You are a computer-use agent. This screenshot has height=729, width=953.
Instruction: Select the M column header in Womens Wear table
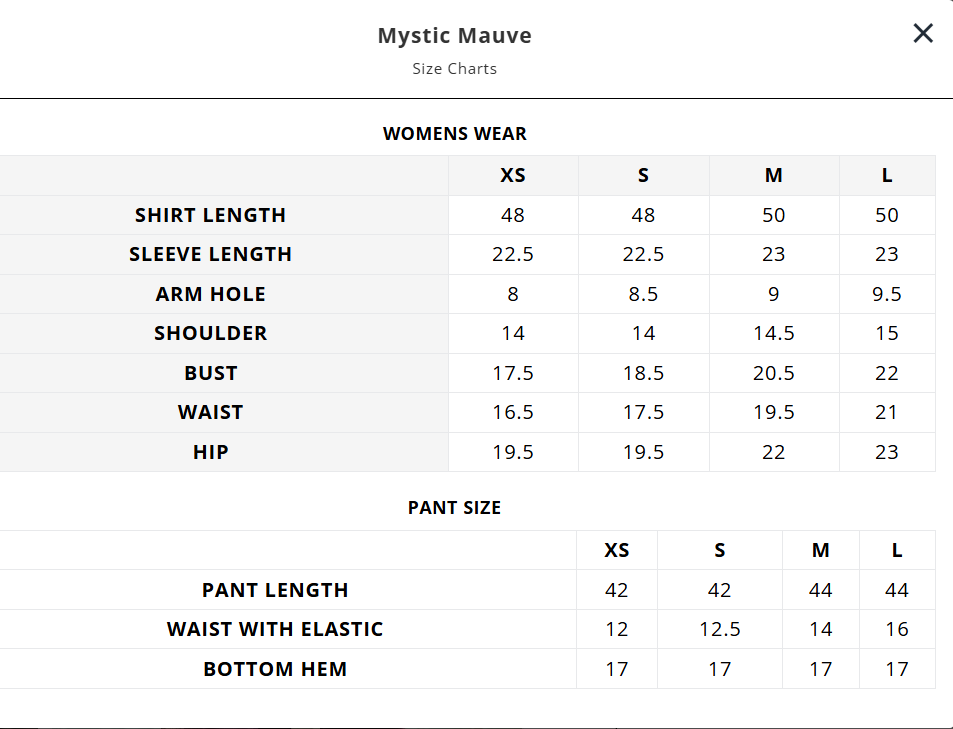(x=773, y=175)
